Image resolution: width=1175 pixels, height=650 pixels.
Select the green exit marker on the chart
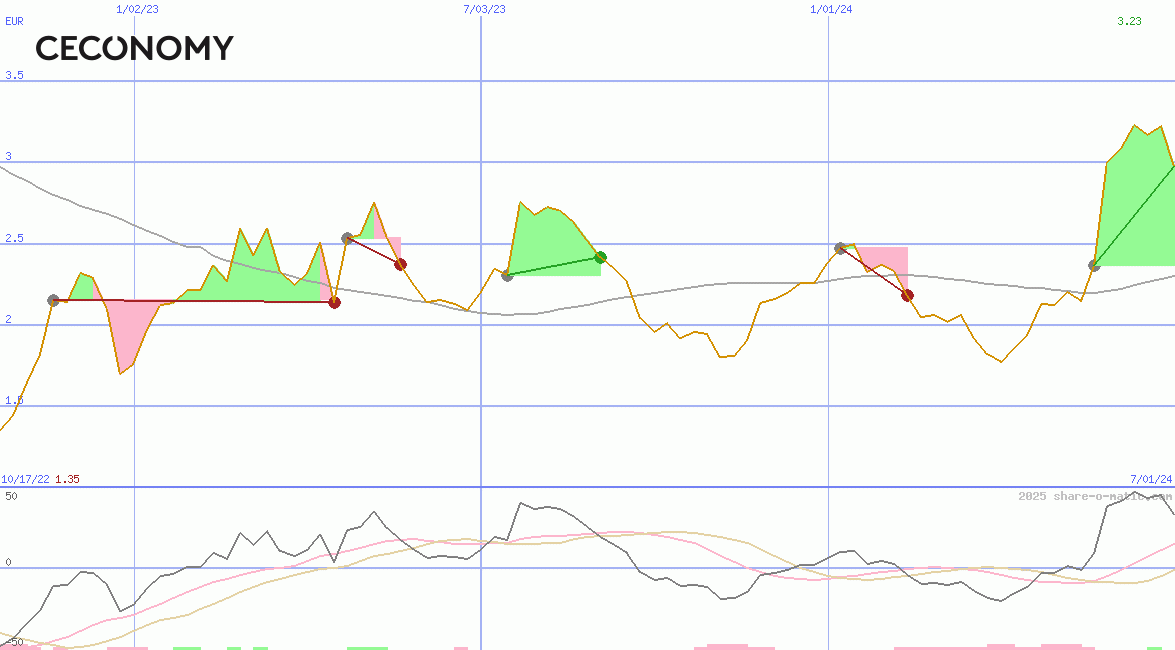pyautogui.click(x=600, y=257)
